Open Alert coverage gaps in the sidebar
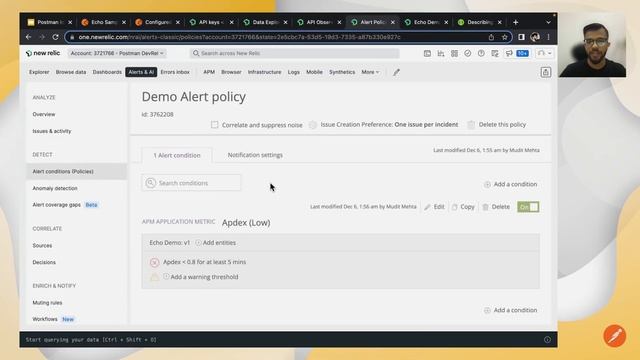The width and height of the screenshot is (640, 360). [56, 205]
